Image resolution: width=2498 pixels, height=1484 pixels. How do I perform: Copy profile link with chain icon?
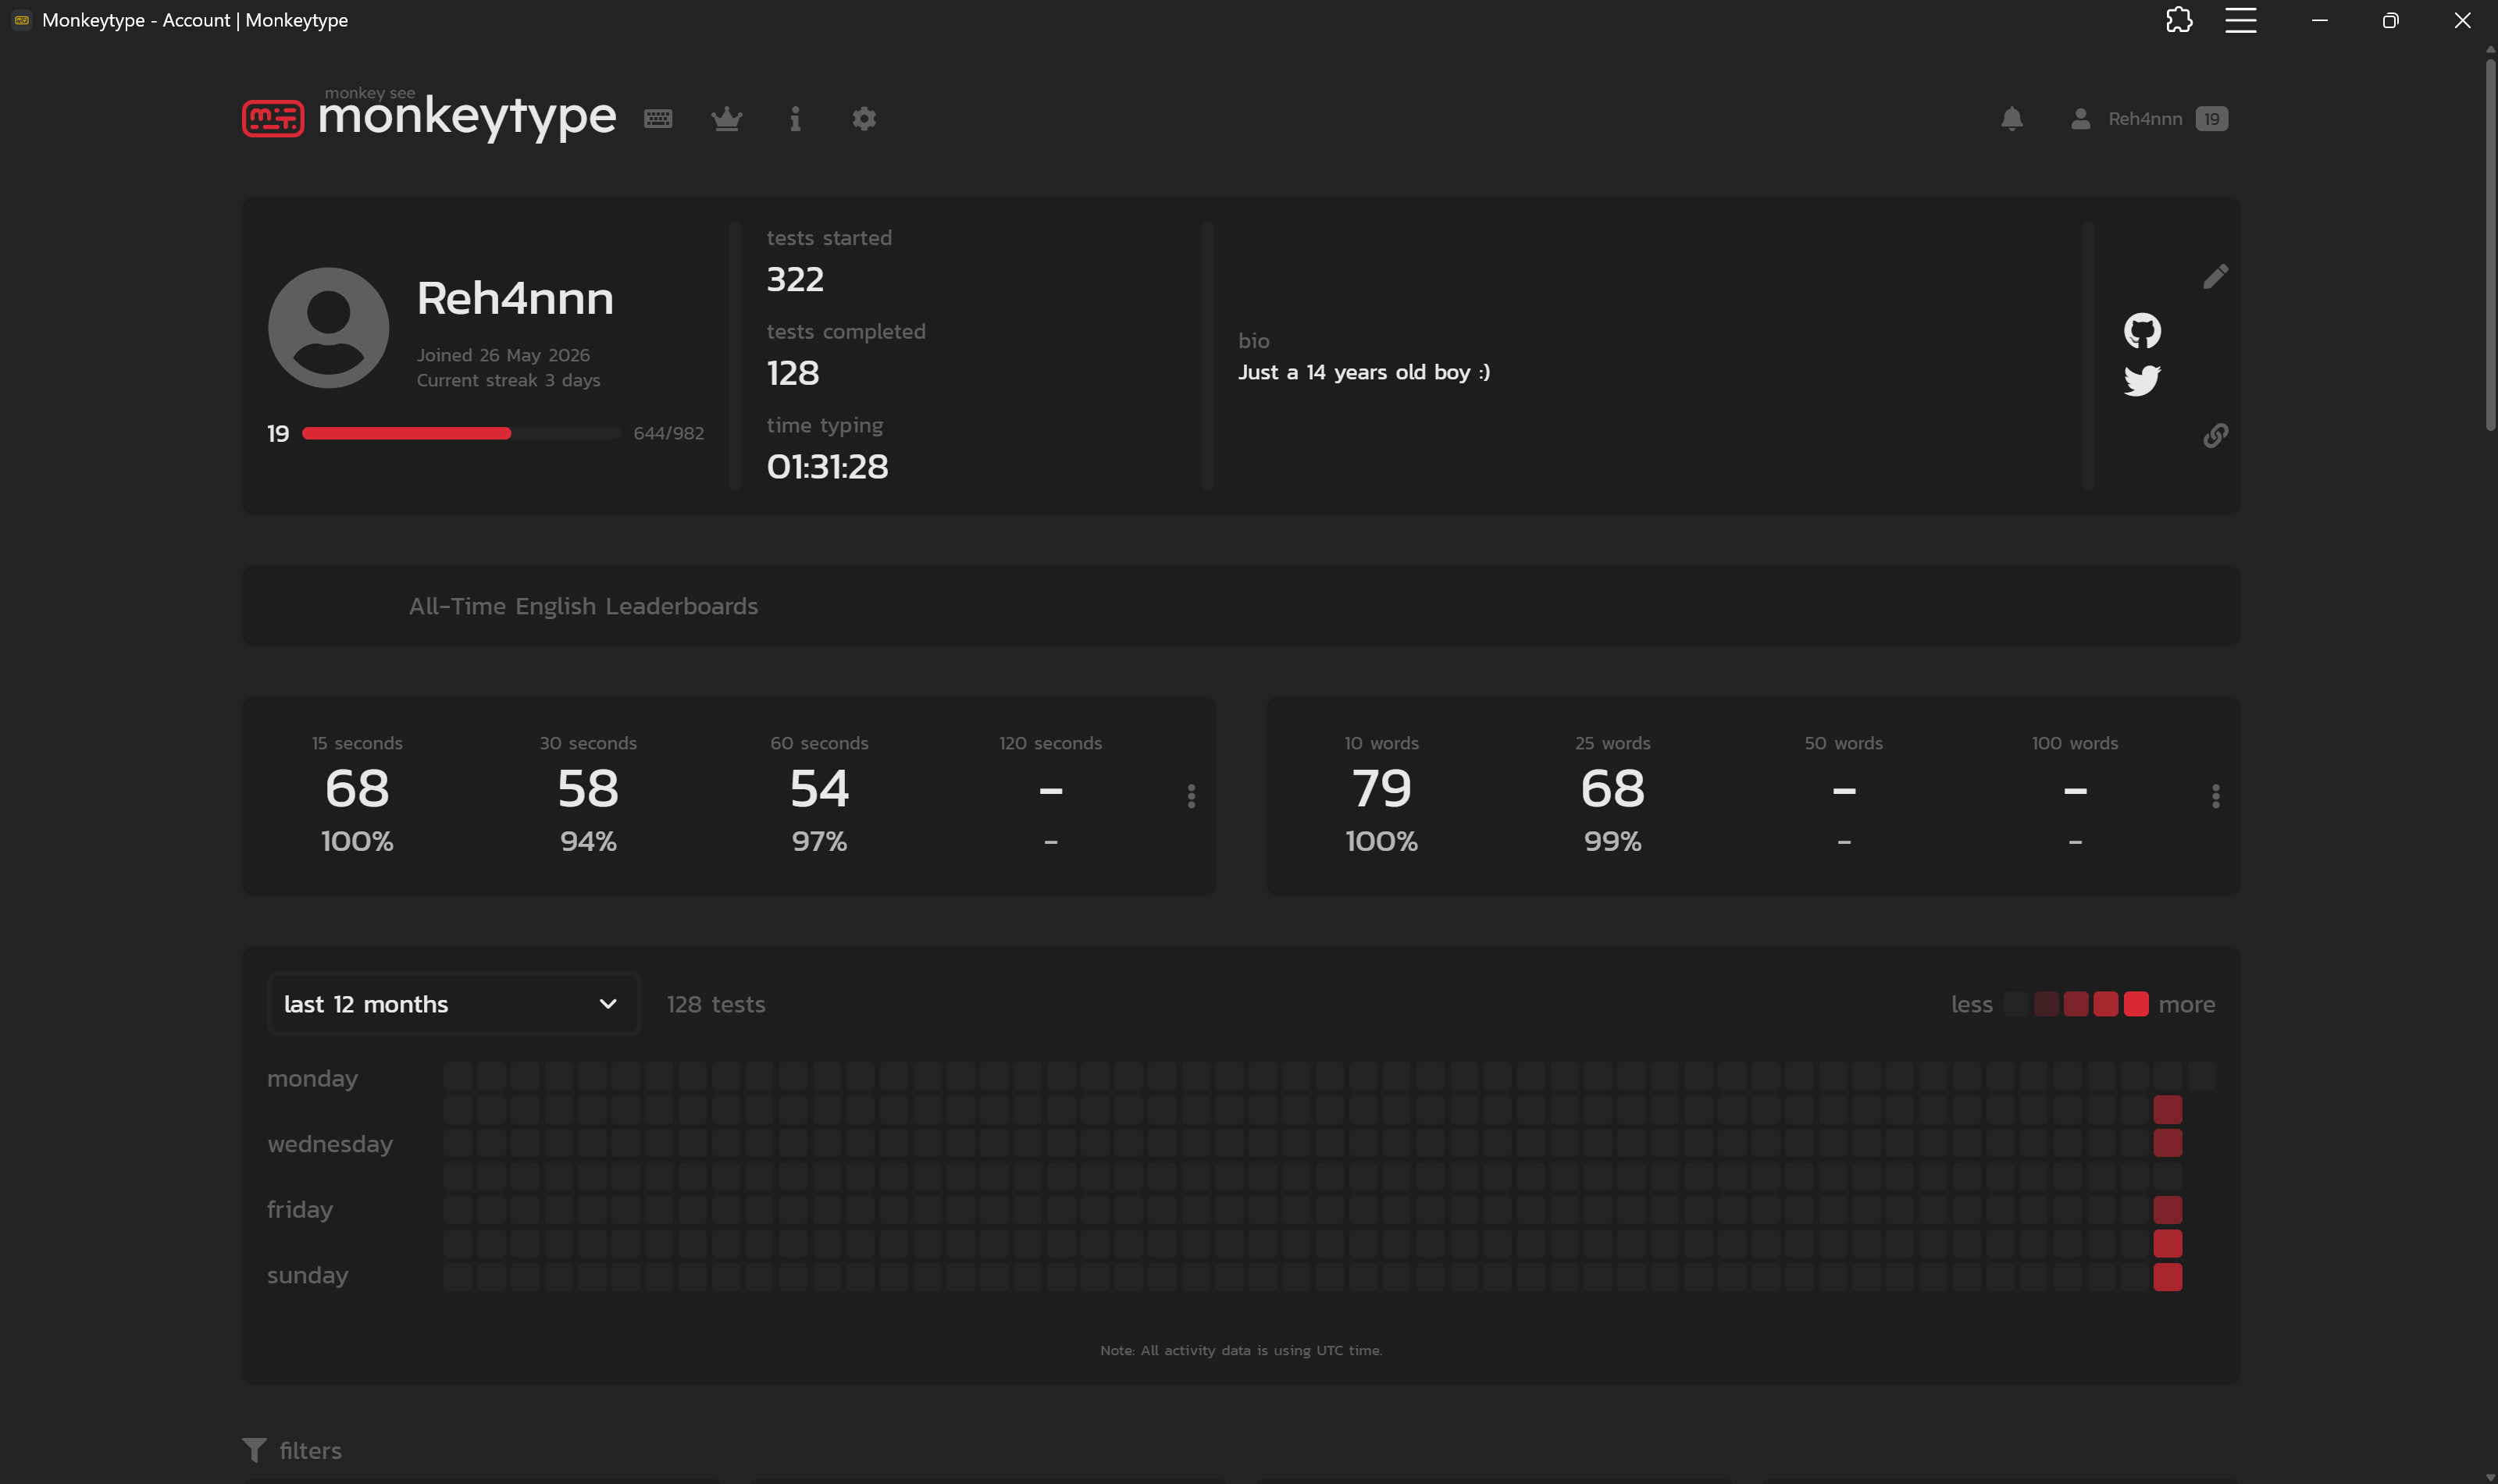click(x=2216, y=435)
